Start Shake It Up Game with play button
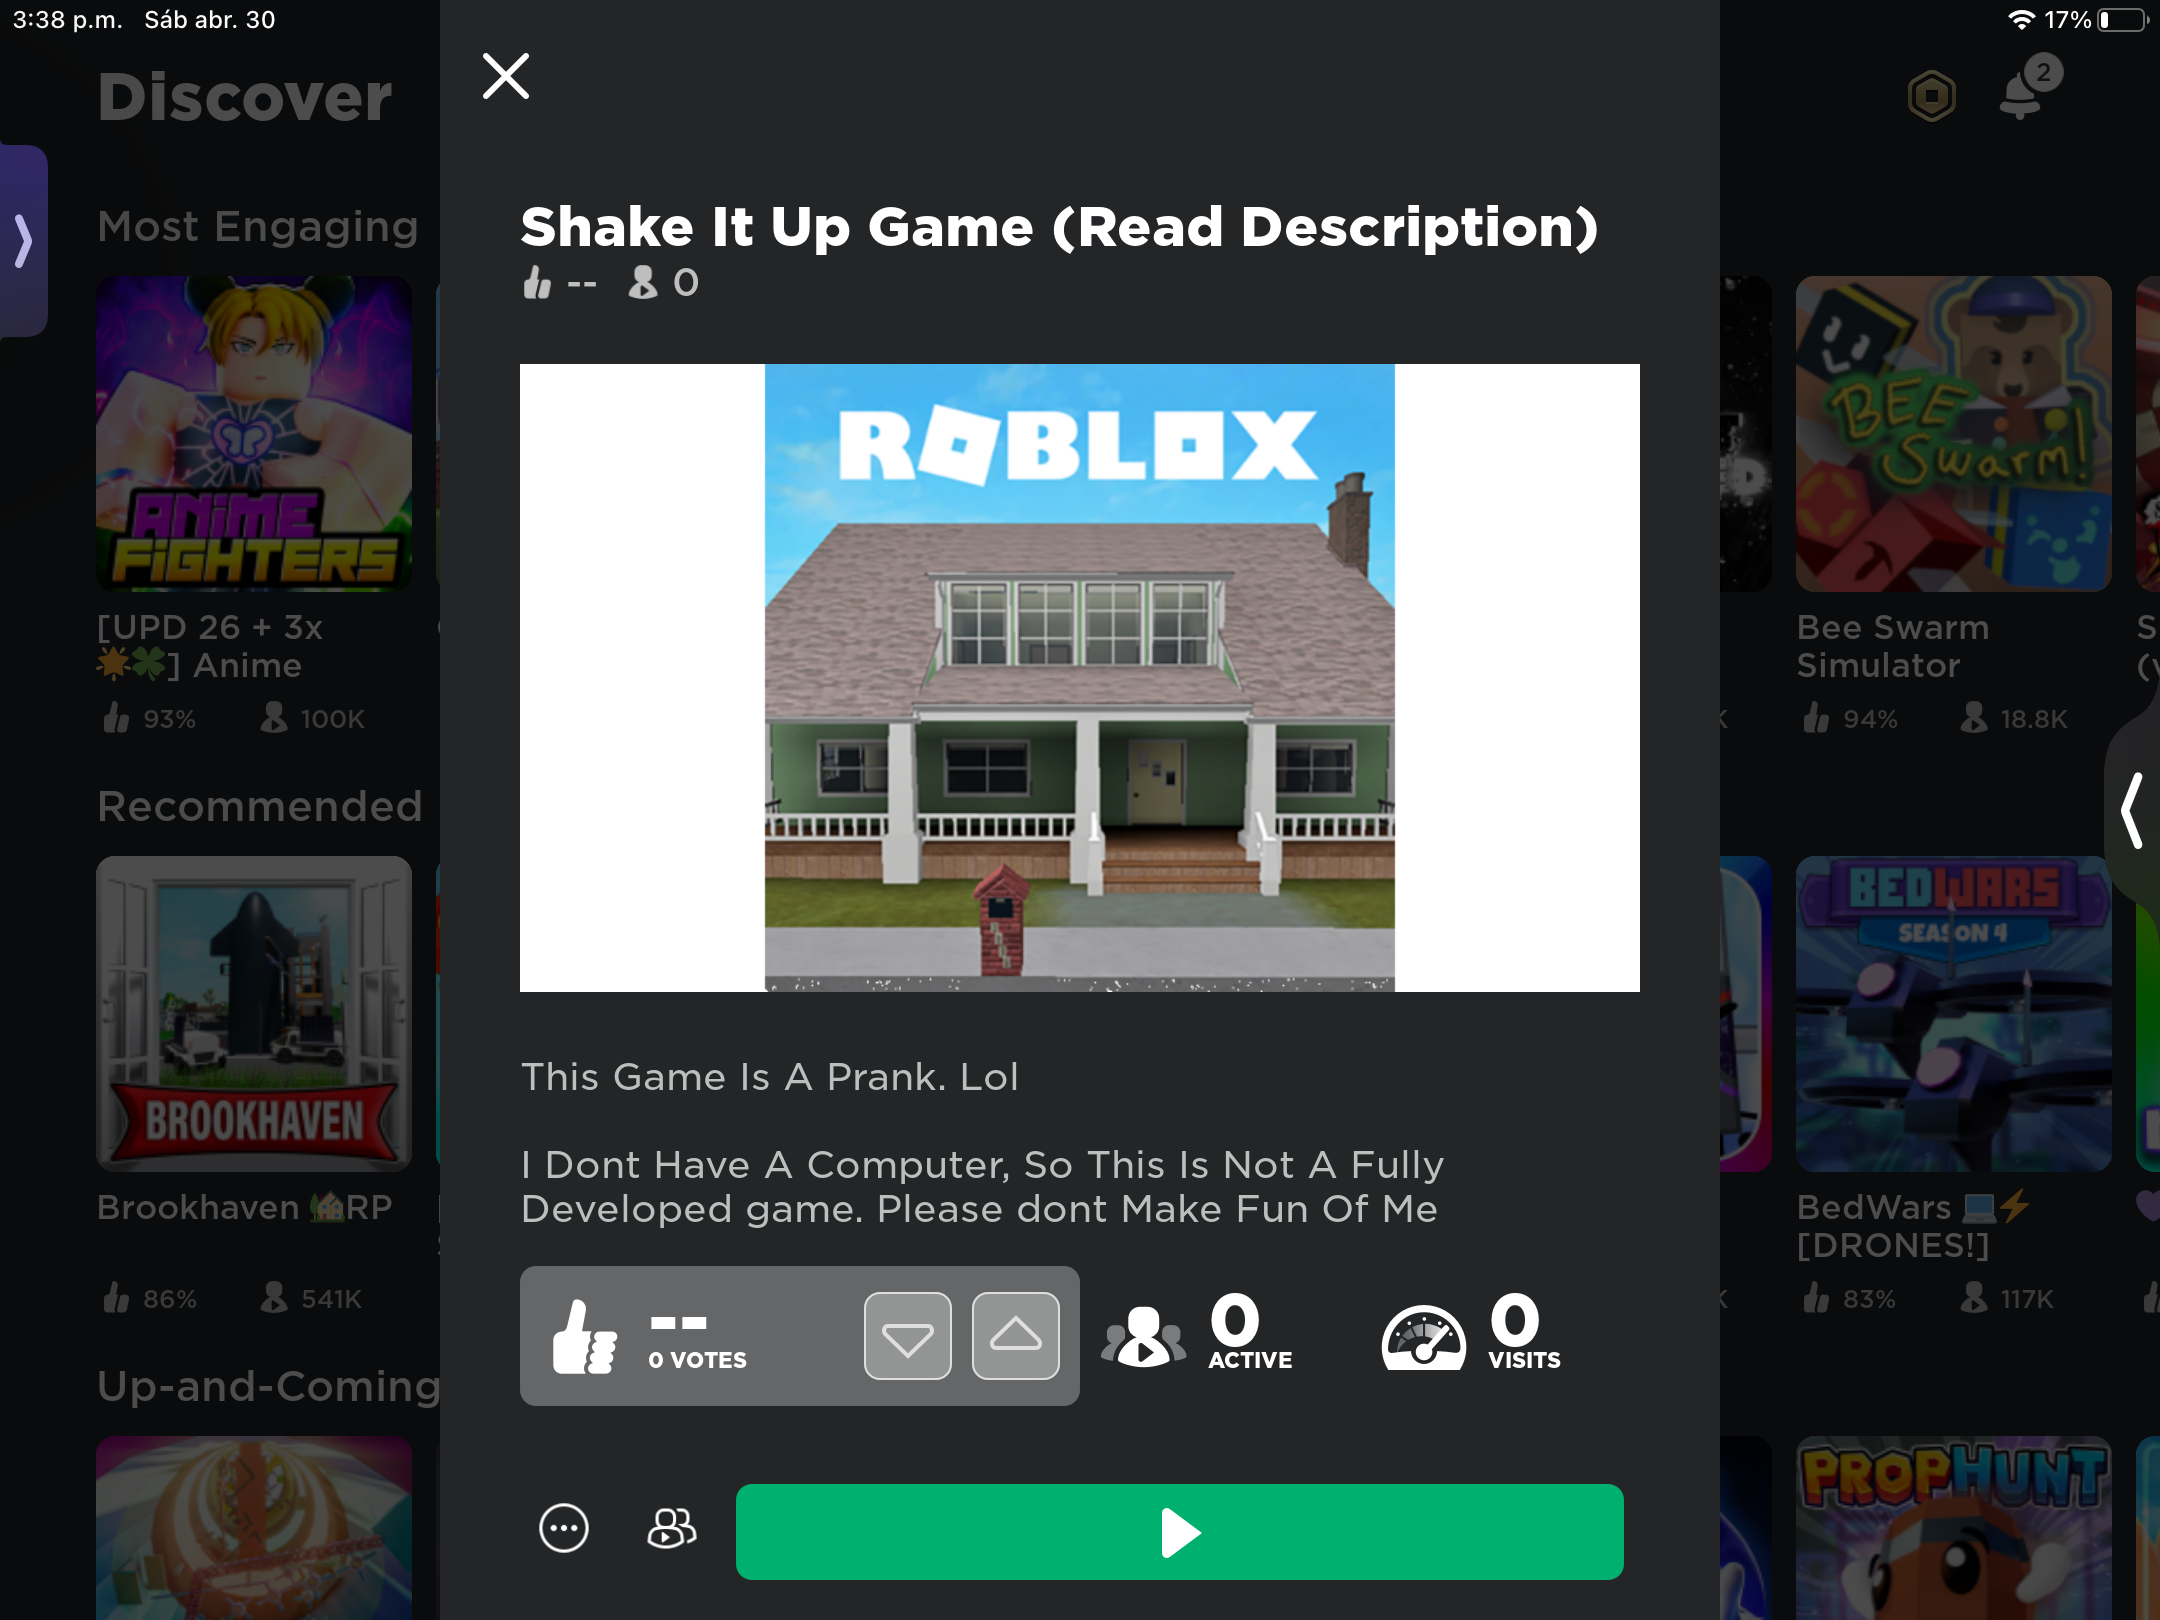This screenshot has height=1620, width=2160. (1180, 1532)
